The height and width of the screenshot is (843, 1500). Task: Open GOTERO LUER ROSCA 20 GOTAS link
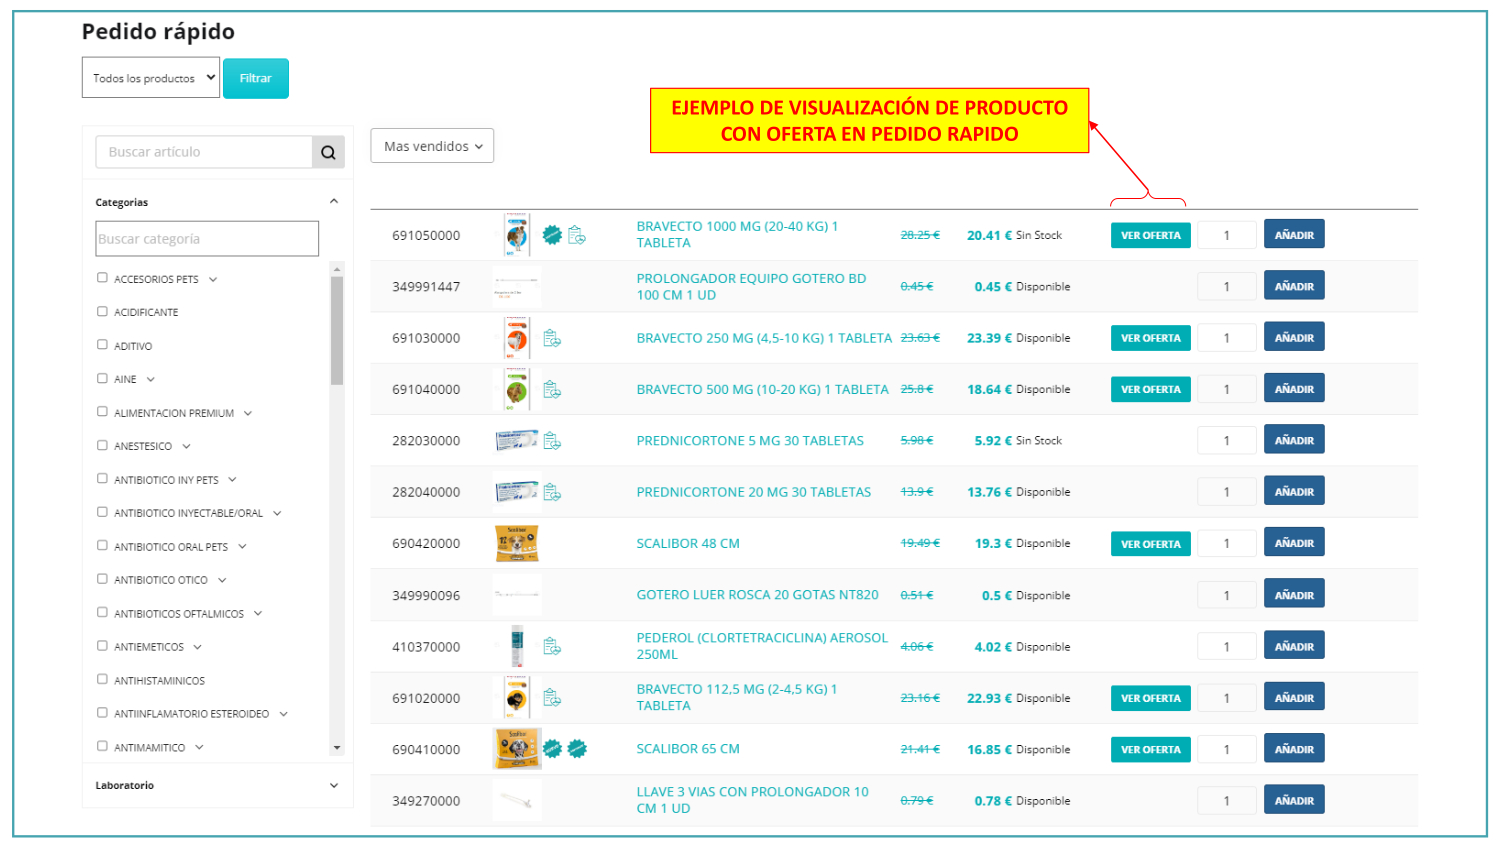tap(757, 595)
